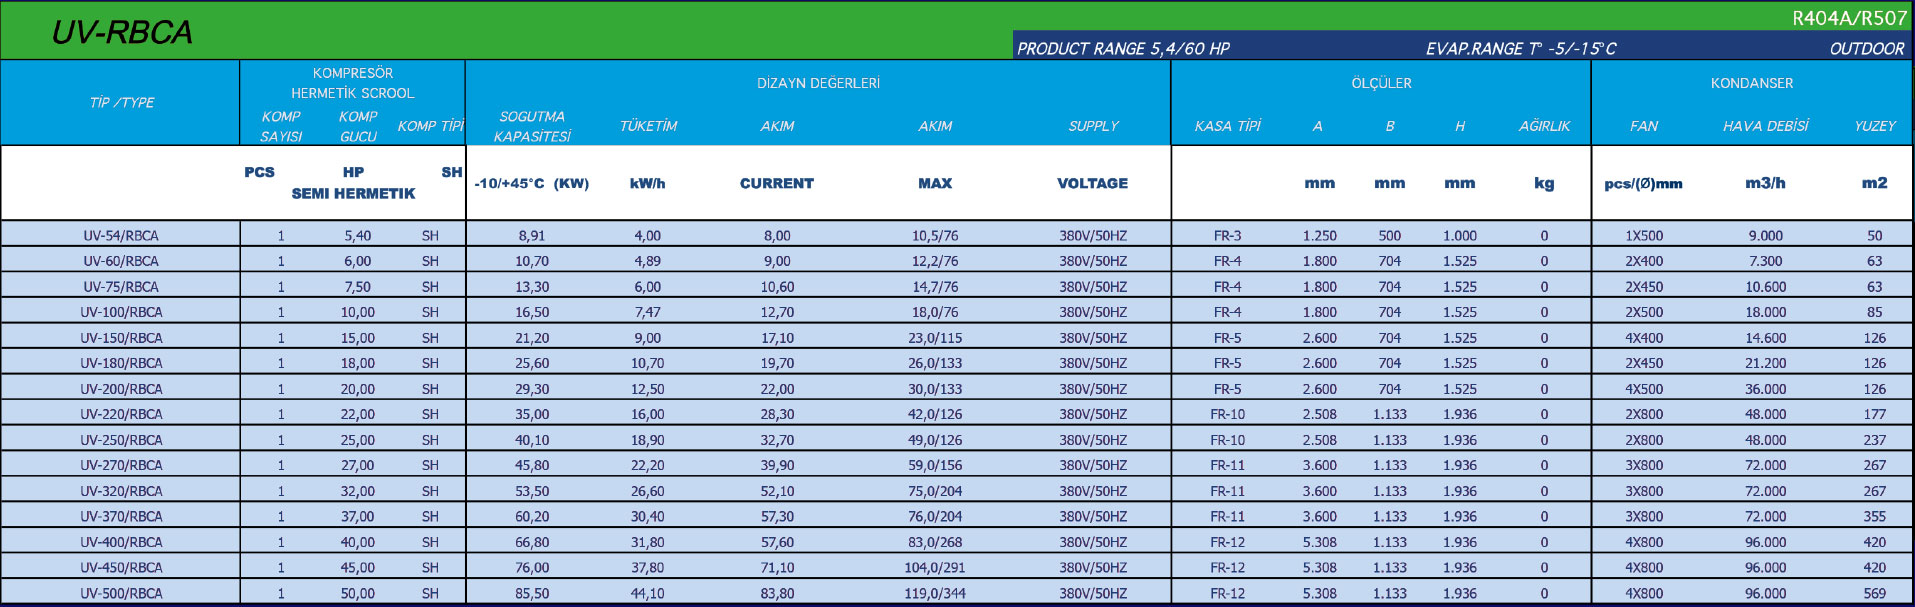Click the HAVA DEBİSİ column header
This screenshot has width=1915, height=607.
point(1765,126)
